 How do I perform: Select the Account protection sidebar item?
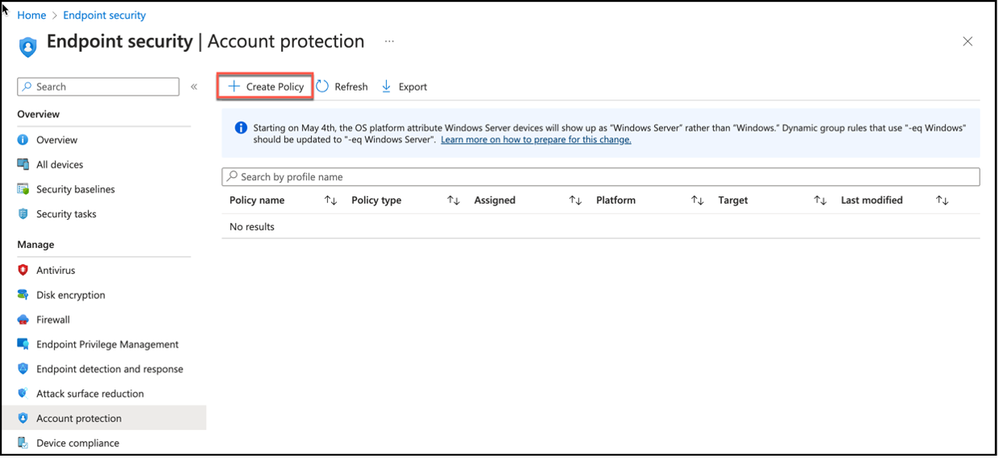(x=104, y=418)
